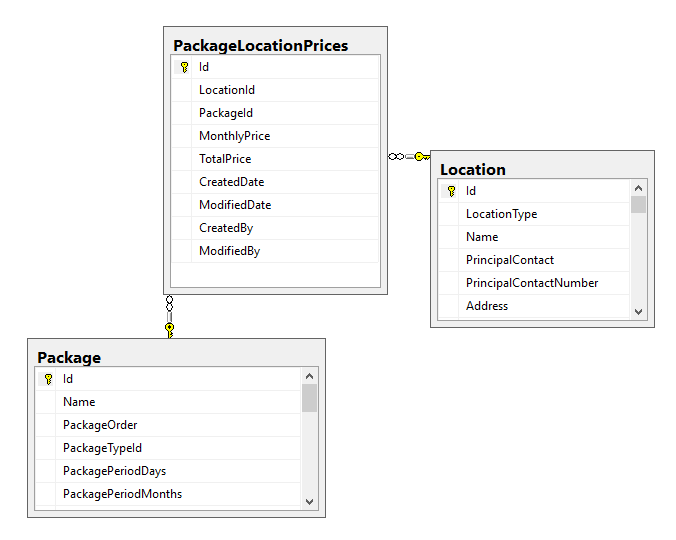This screenshot has width=676, height=540.
Task: Select the yellow key endpoint above the Package table
Action: [169, 330]
